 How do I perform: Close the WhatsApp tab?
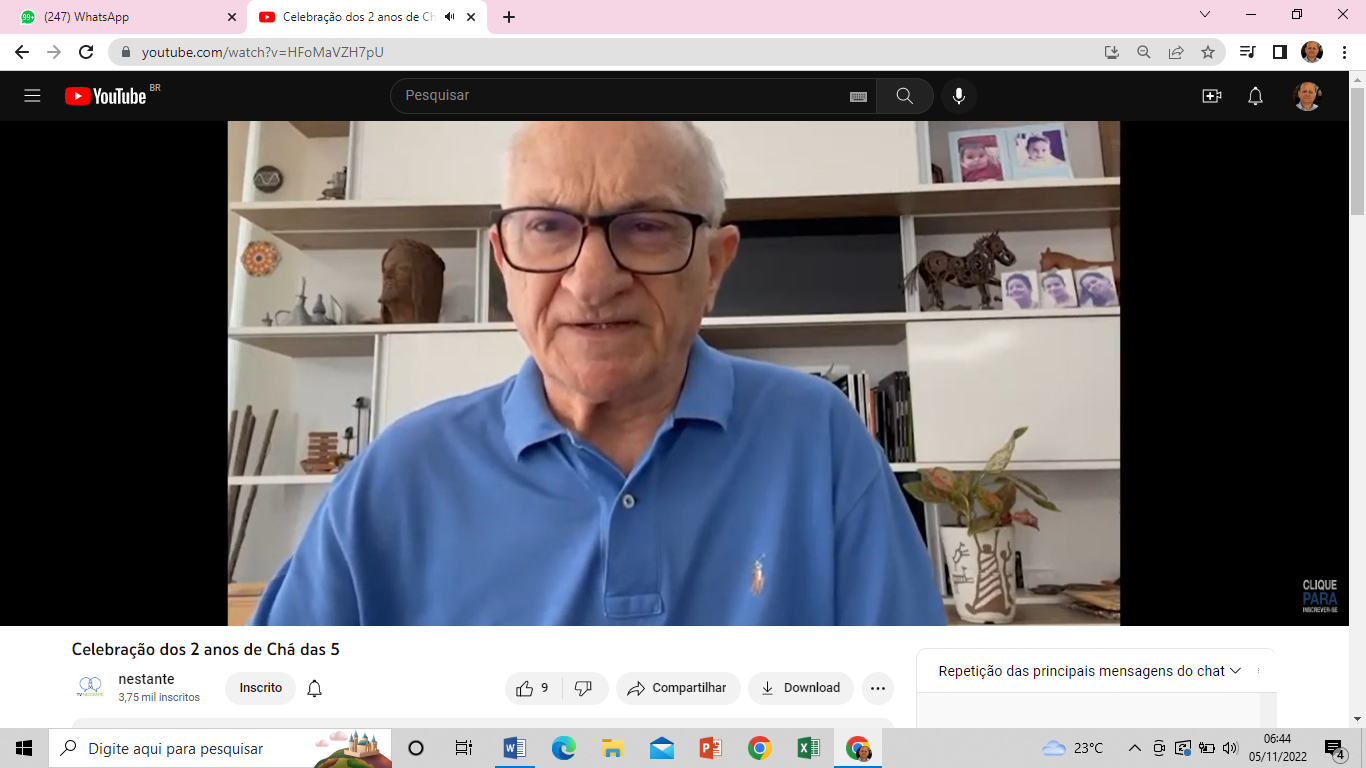pos(232,17)
